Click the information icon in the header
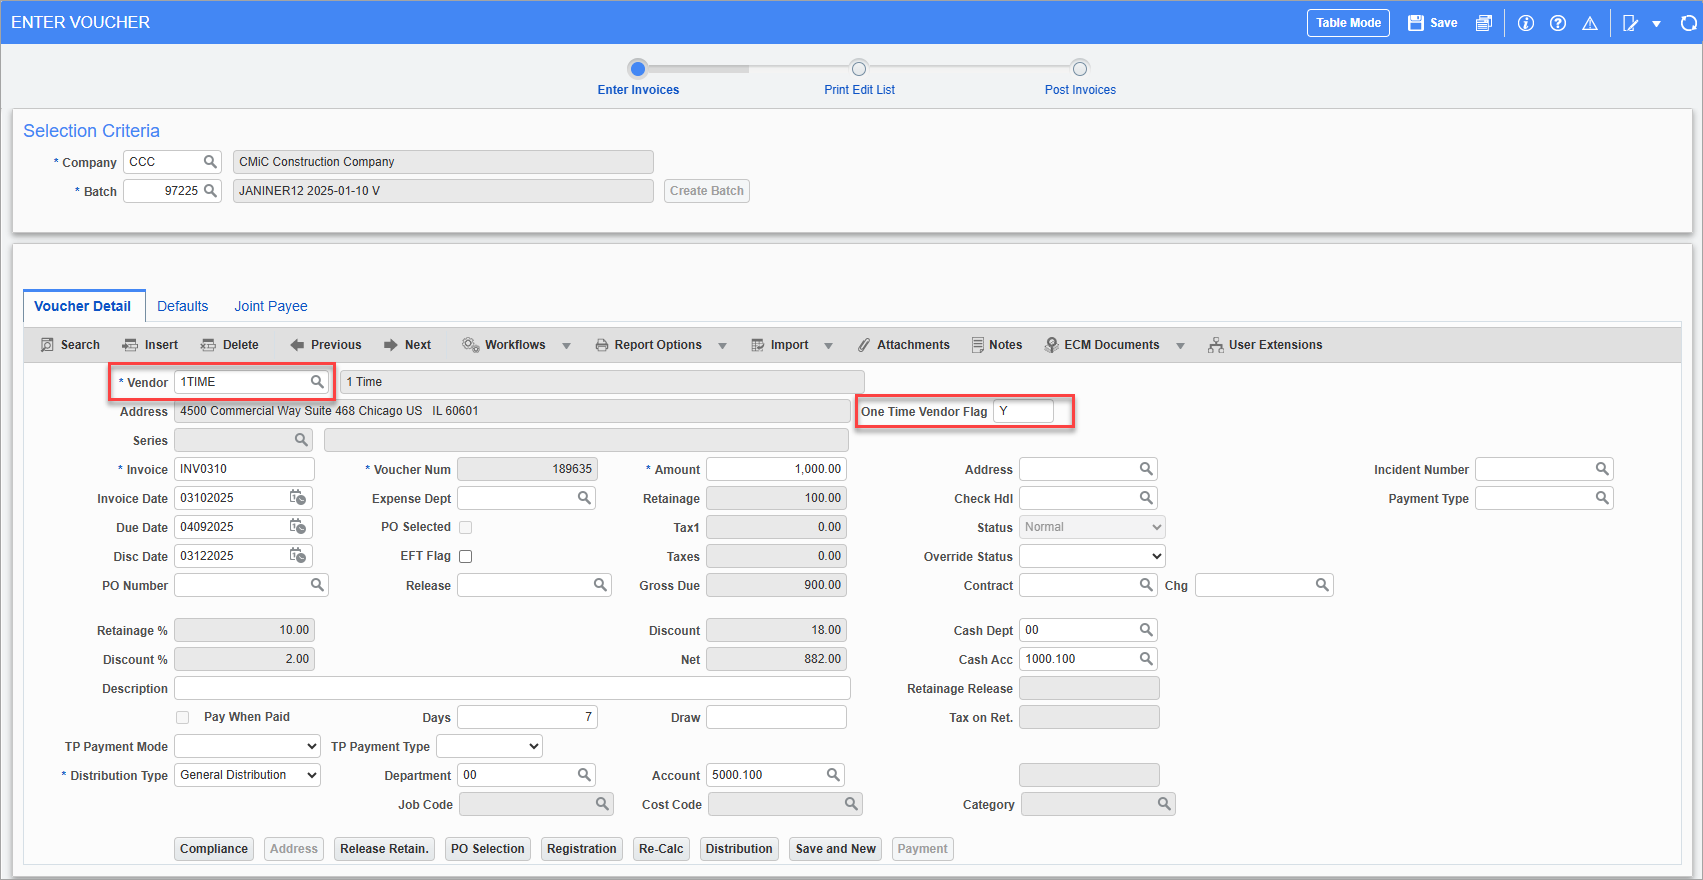1703x880 pixels. click(x=1526, y=23)
